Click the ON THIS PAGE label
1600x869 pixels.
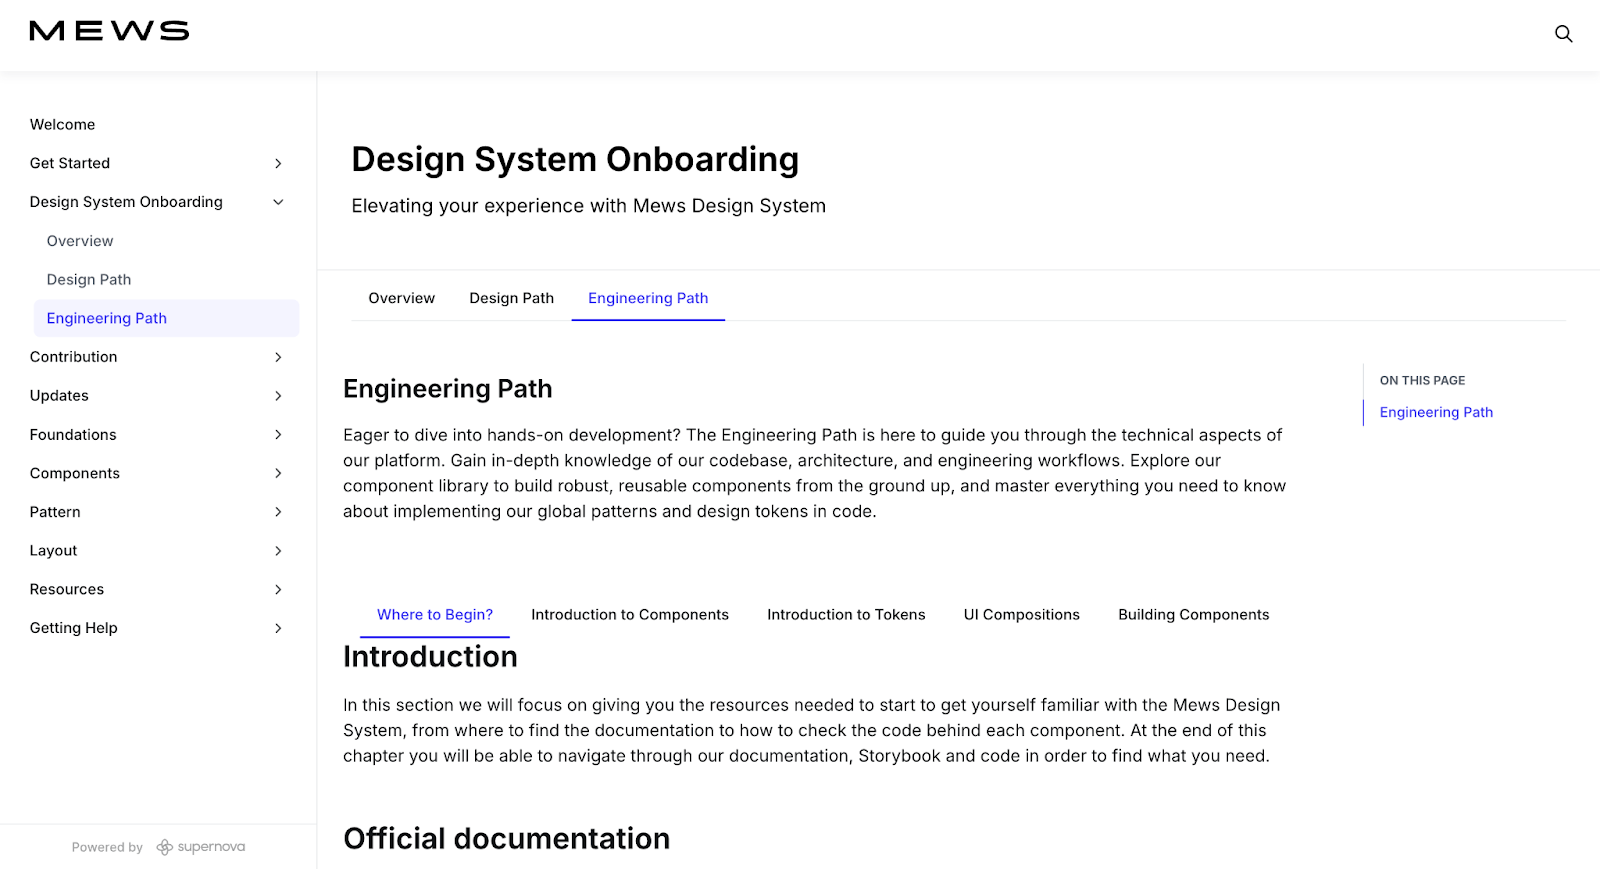pyautogui.click(x=1422, y=381)
